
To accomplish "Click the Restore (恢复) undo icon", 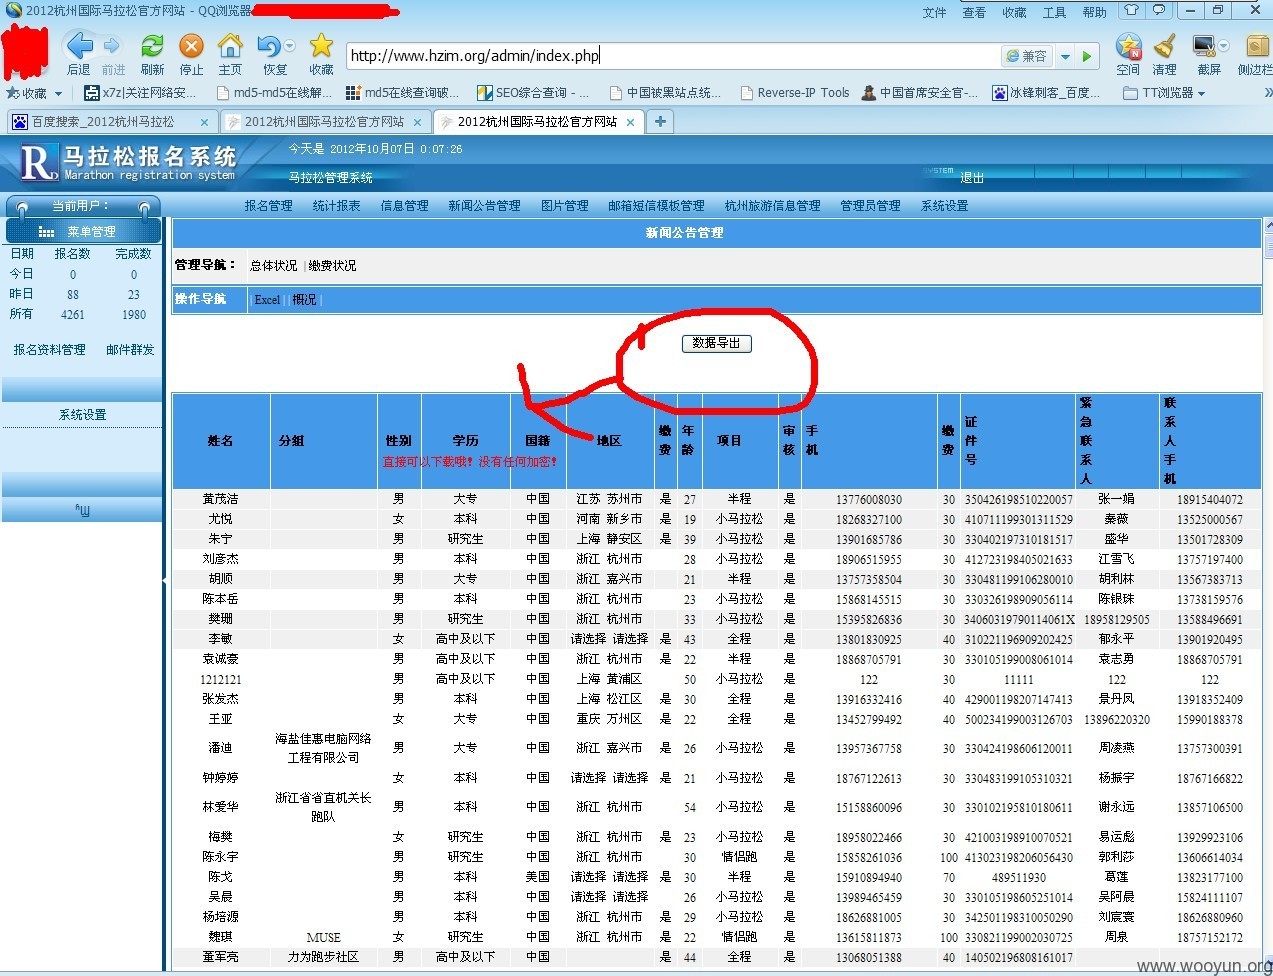I will click(268, 46).
